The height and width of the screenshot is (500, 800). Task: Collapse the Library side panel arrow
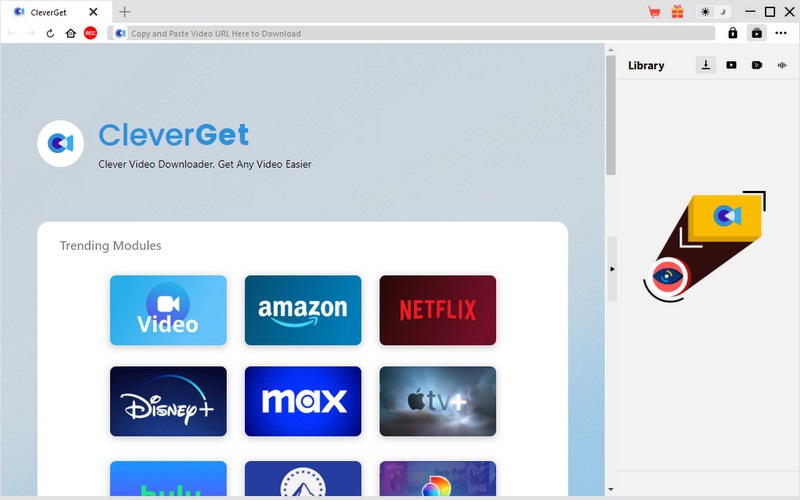(612, 269)
